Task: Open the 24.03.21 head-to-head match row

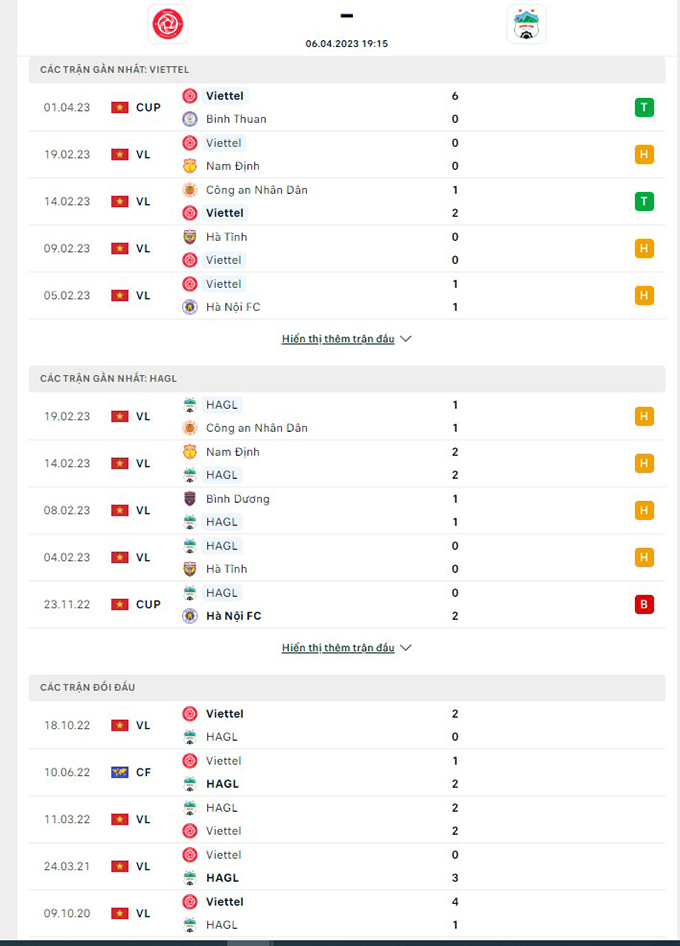Action: (347, 866)
